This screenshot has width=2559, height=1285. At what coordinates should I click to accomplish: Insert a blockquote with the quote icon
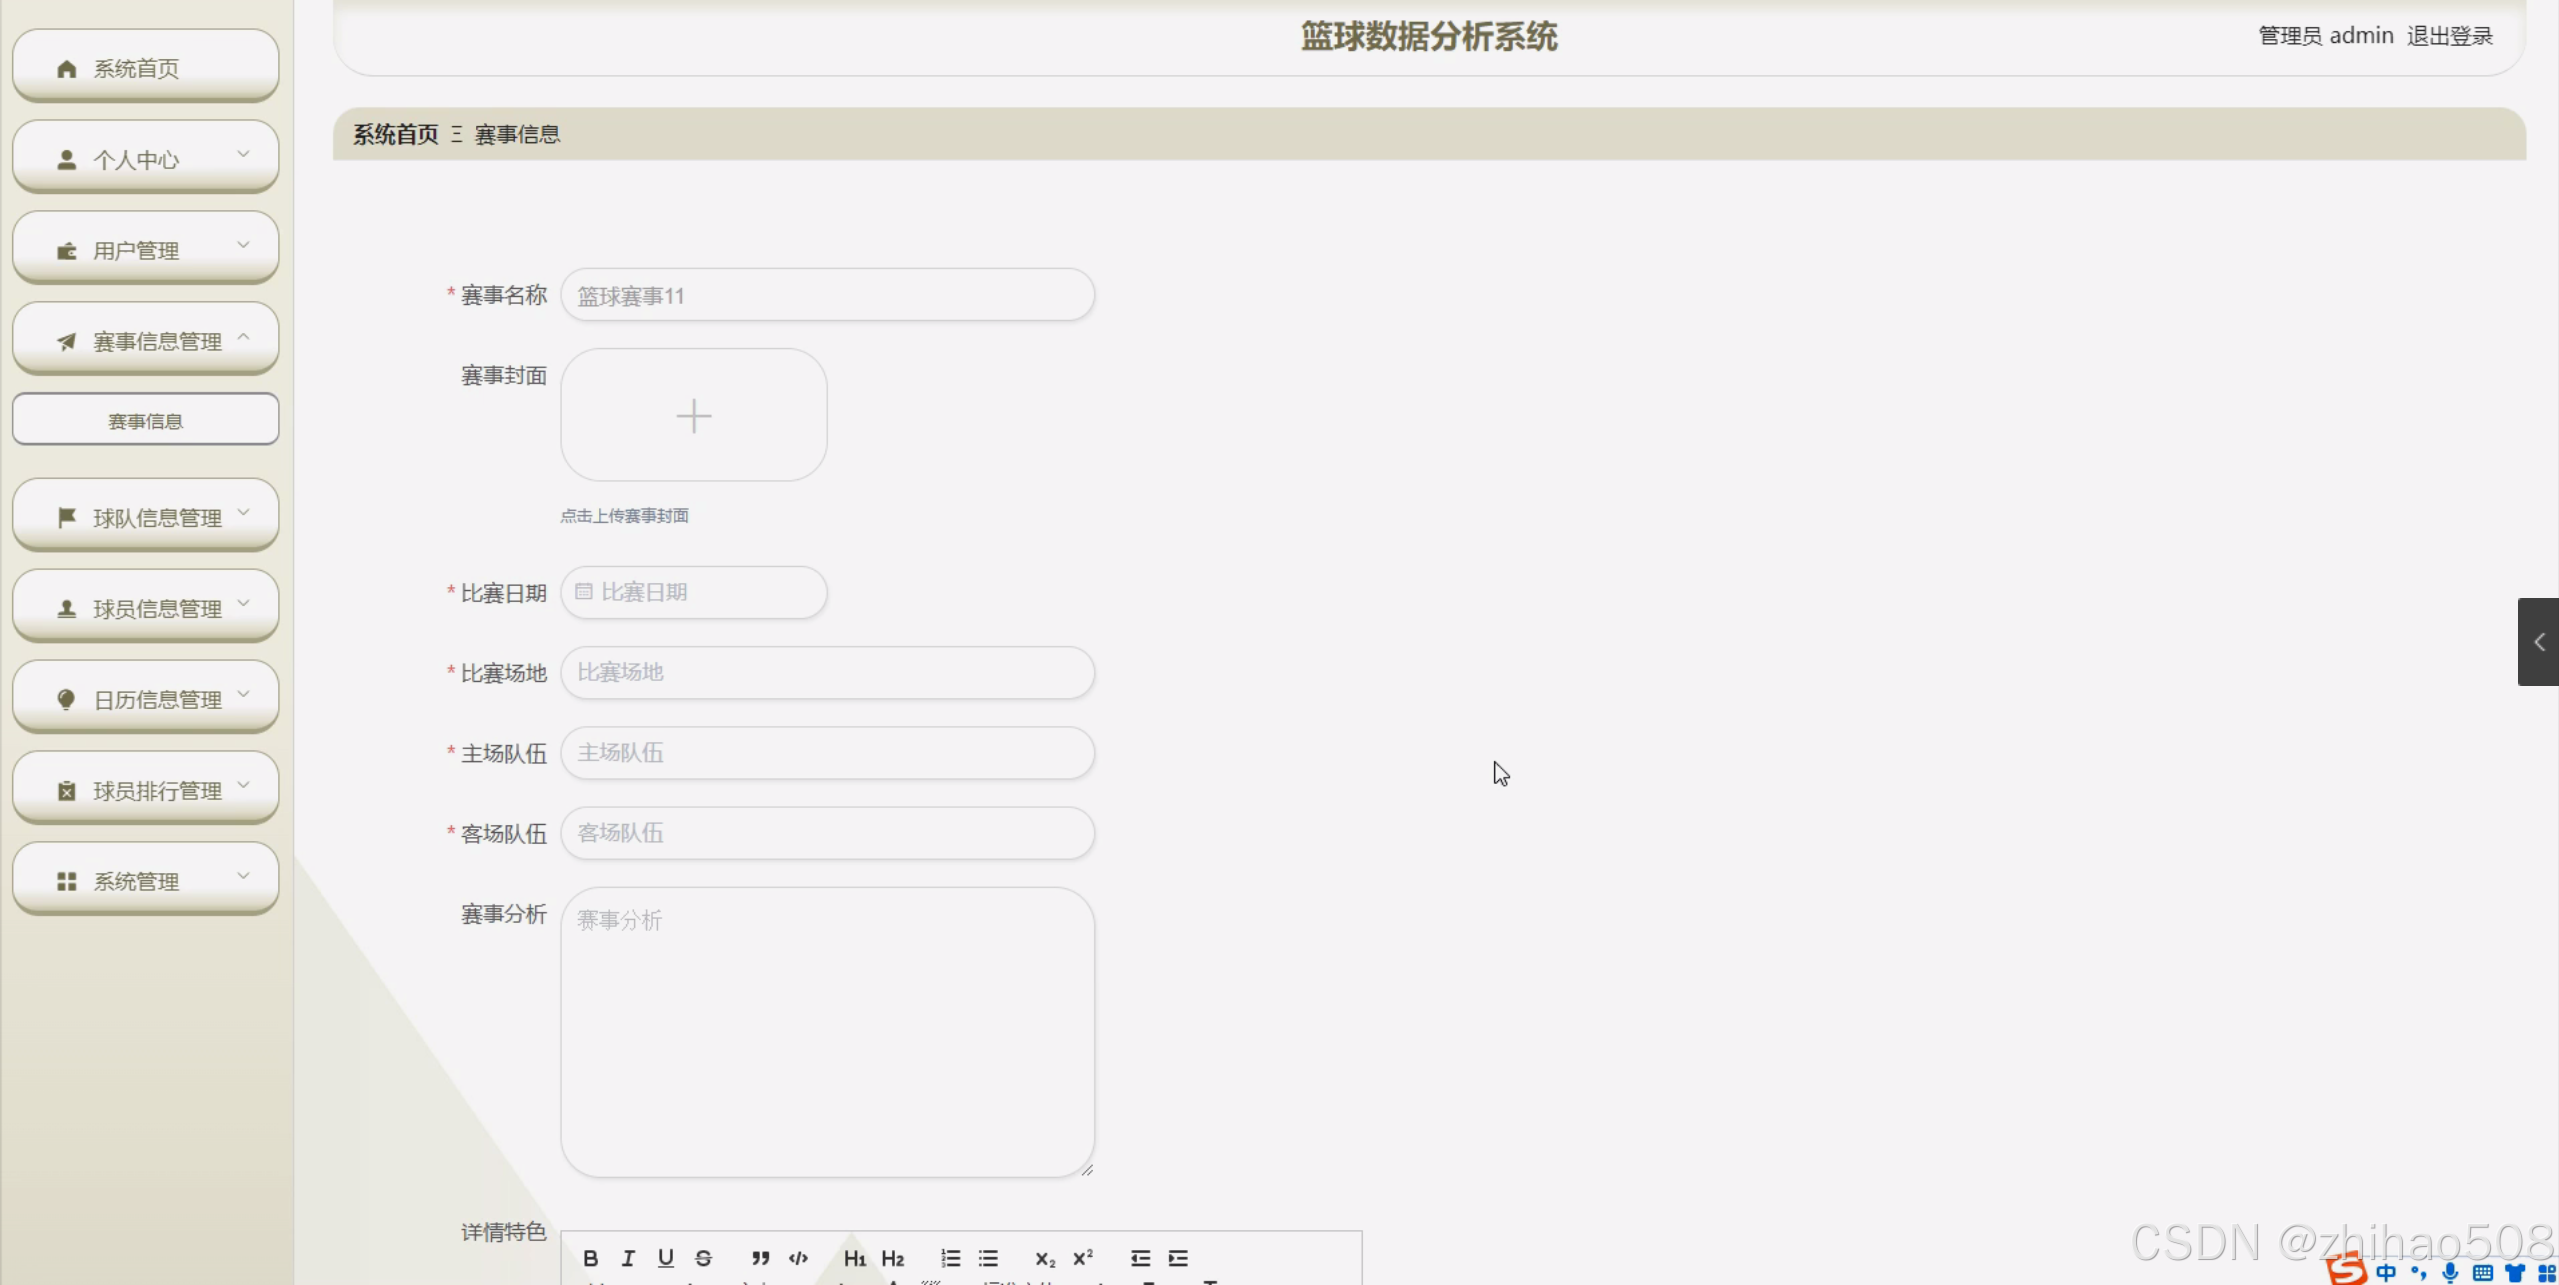[760, 1258]
